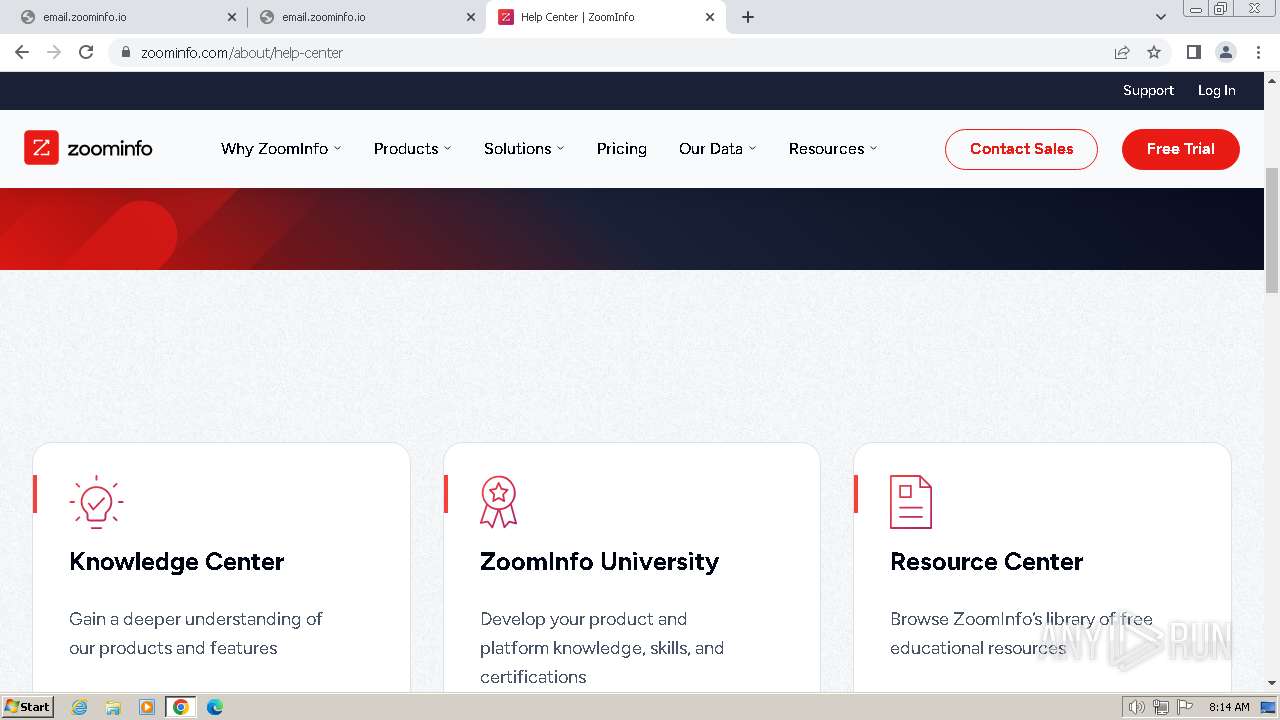Open the ZoomInfo University card heading

point(599,562)
